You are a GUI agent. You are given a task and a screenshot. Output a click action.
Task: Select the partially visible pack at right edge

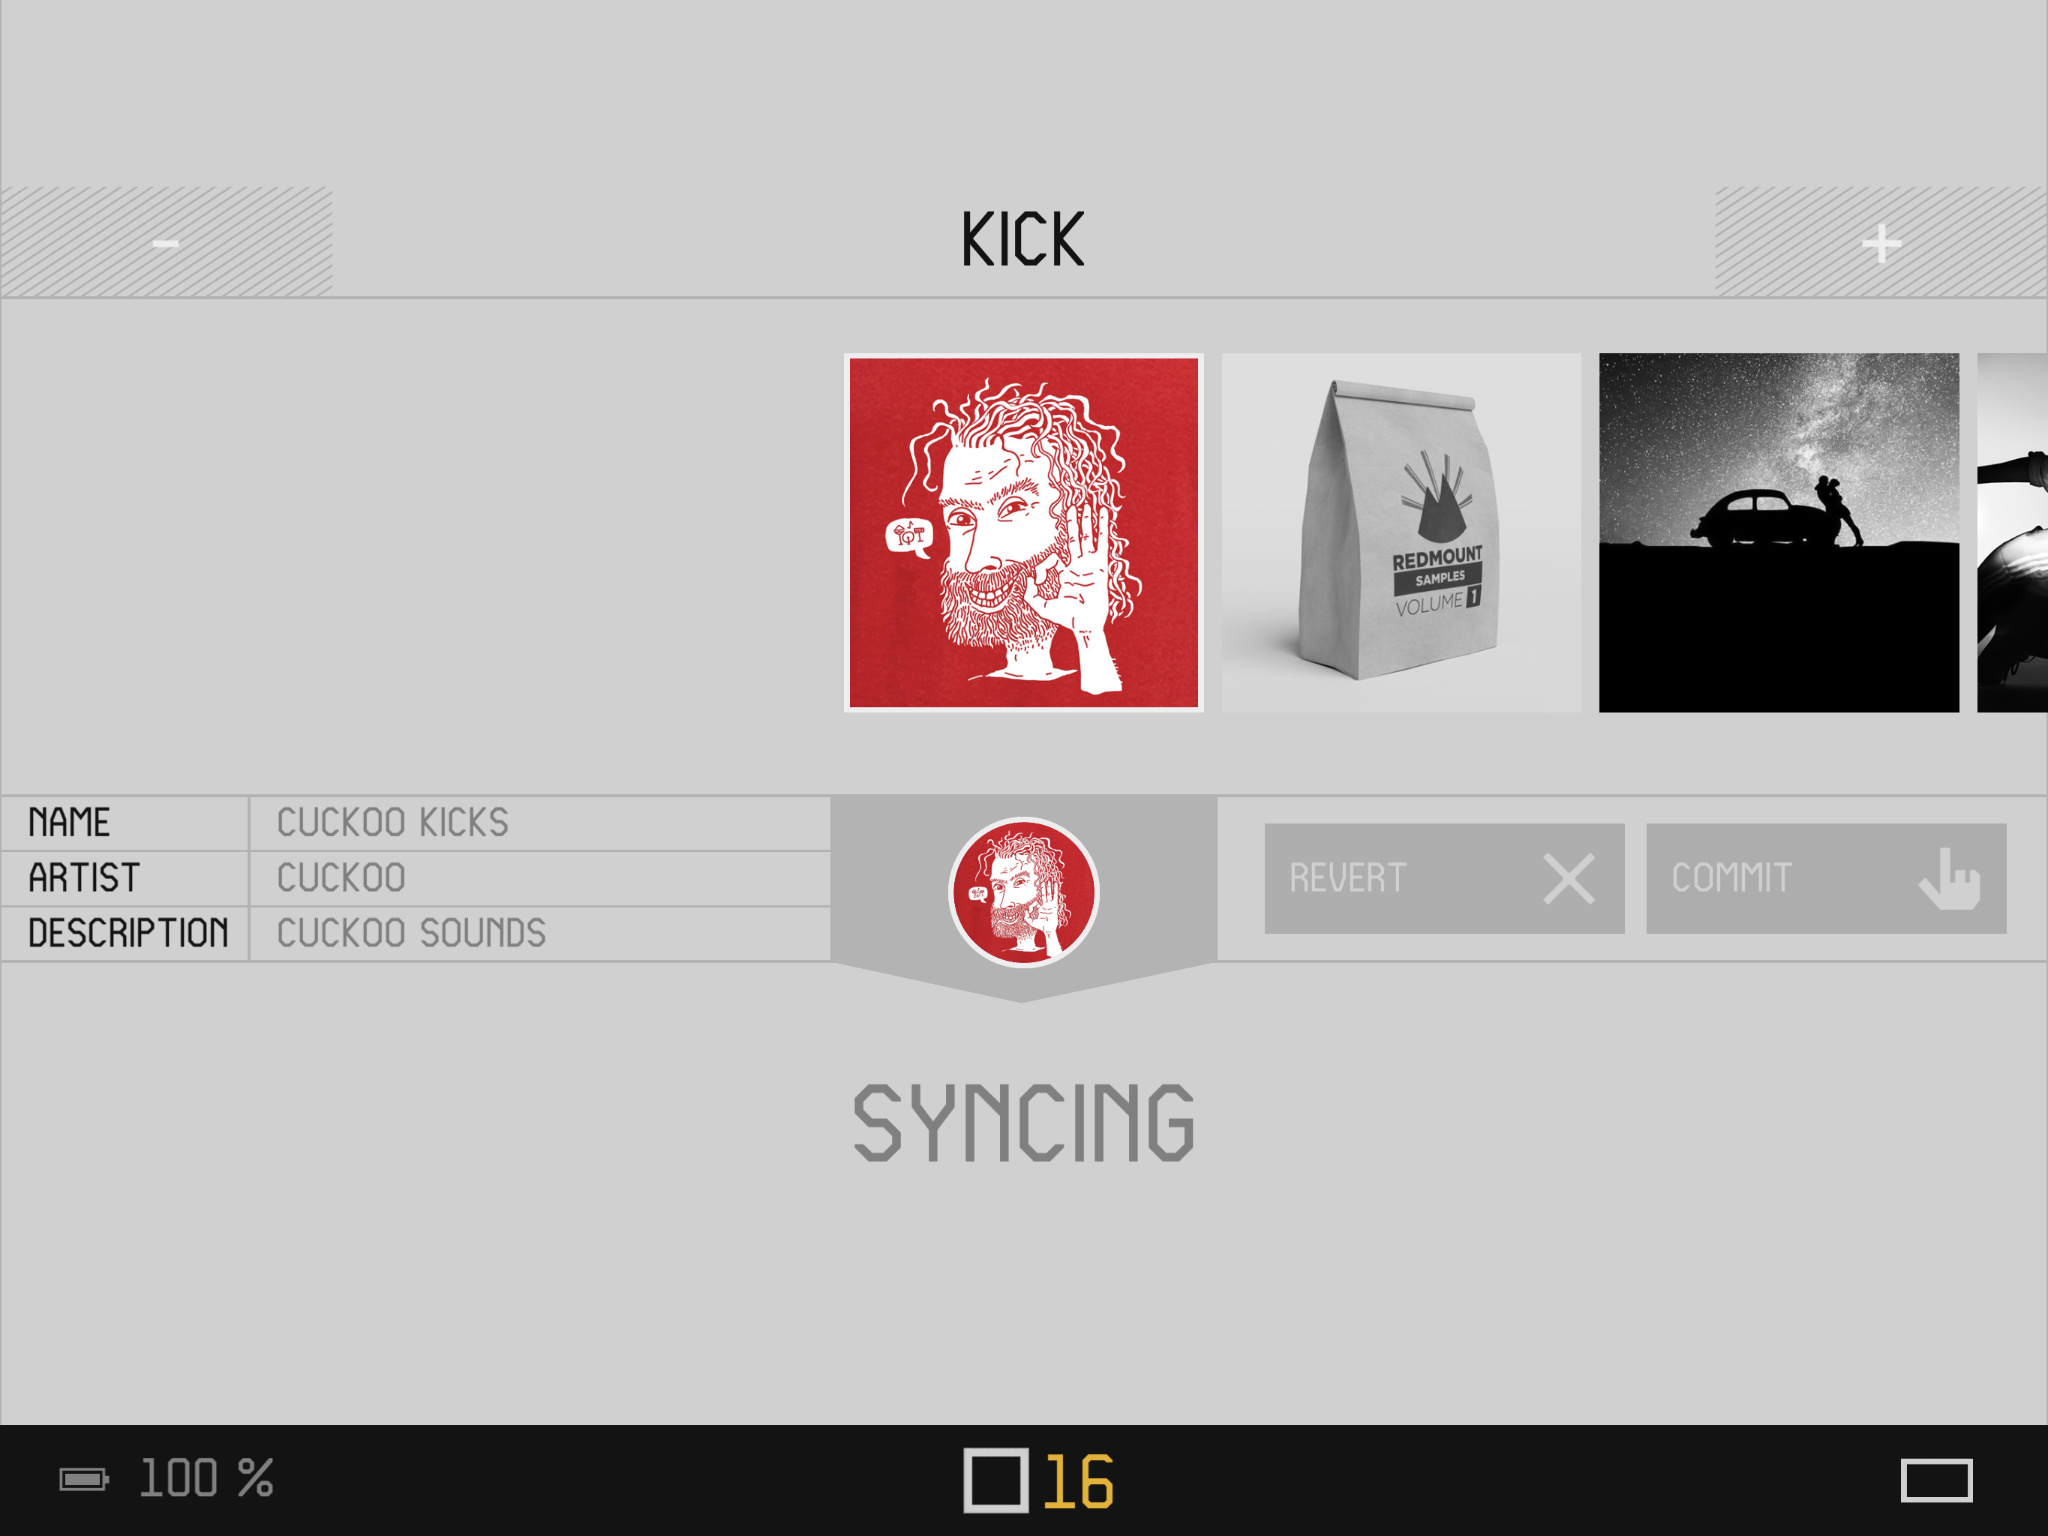click(2012, 532)
